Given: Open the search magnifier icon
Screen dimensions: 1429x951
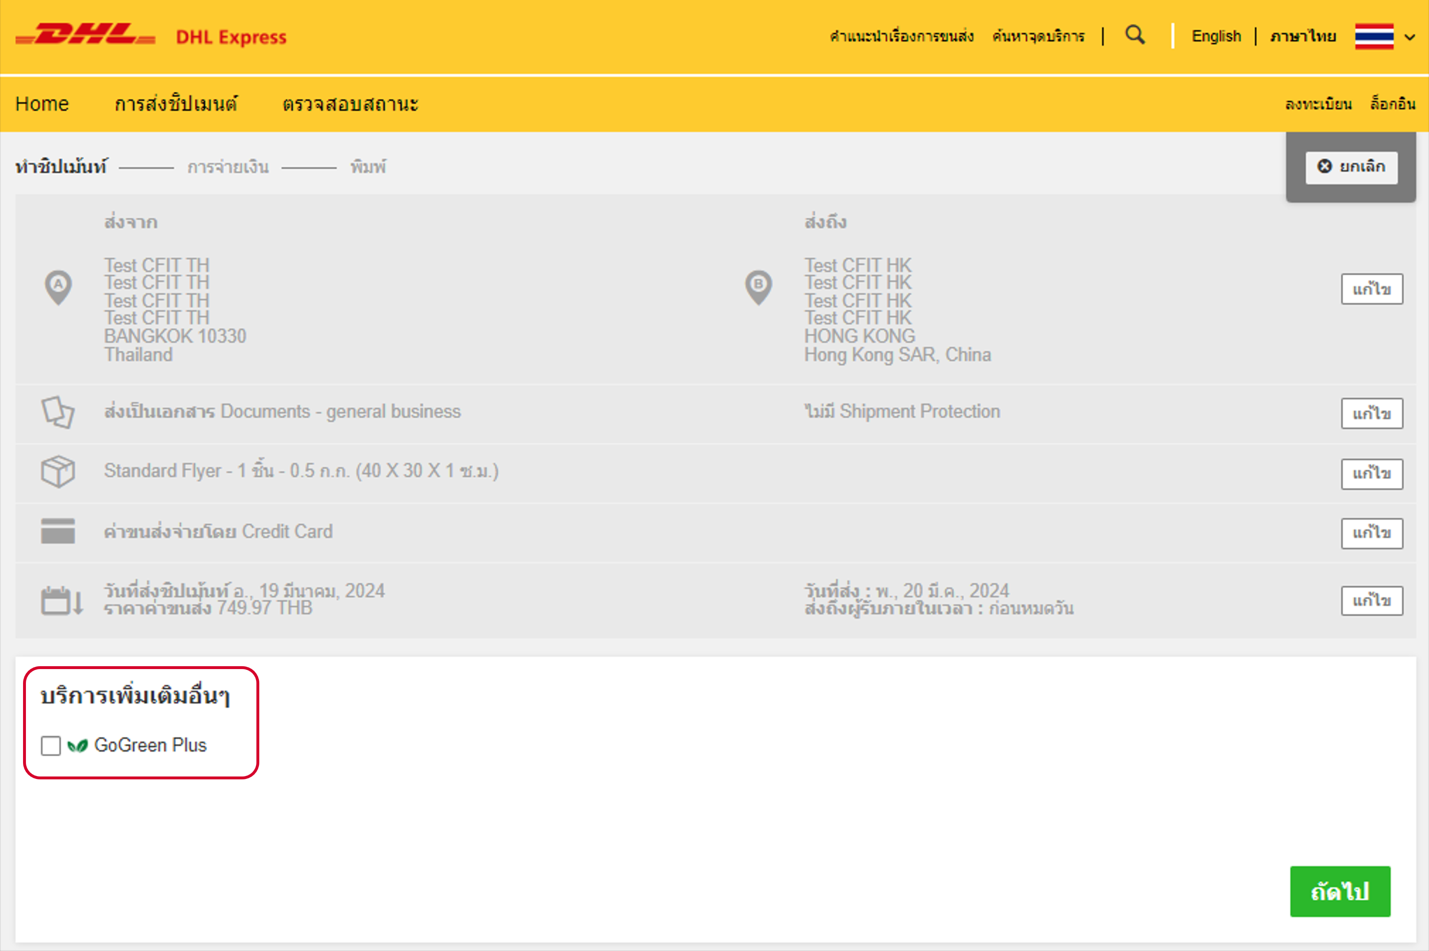Looking at the screenshot, I should pyautogui.click(x=1135, y=36).
